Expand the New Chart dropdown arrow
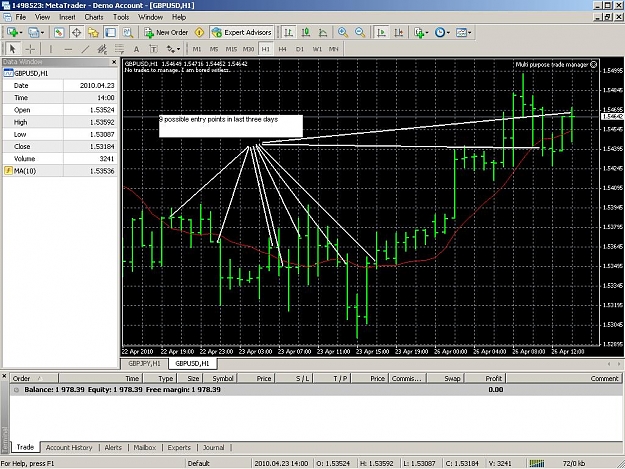The image size is (625, 469). (x=21, y=33)
